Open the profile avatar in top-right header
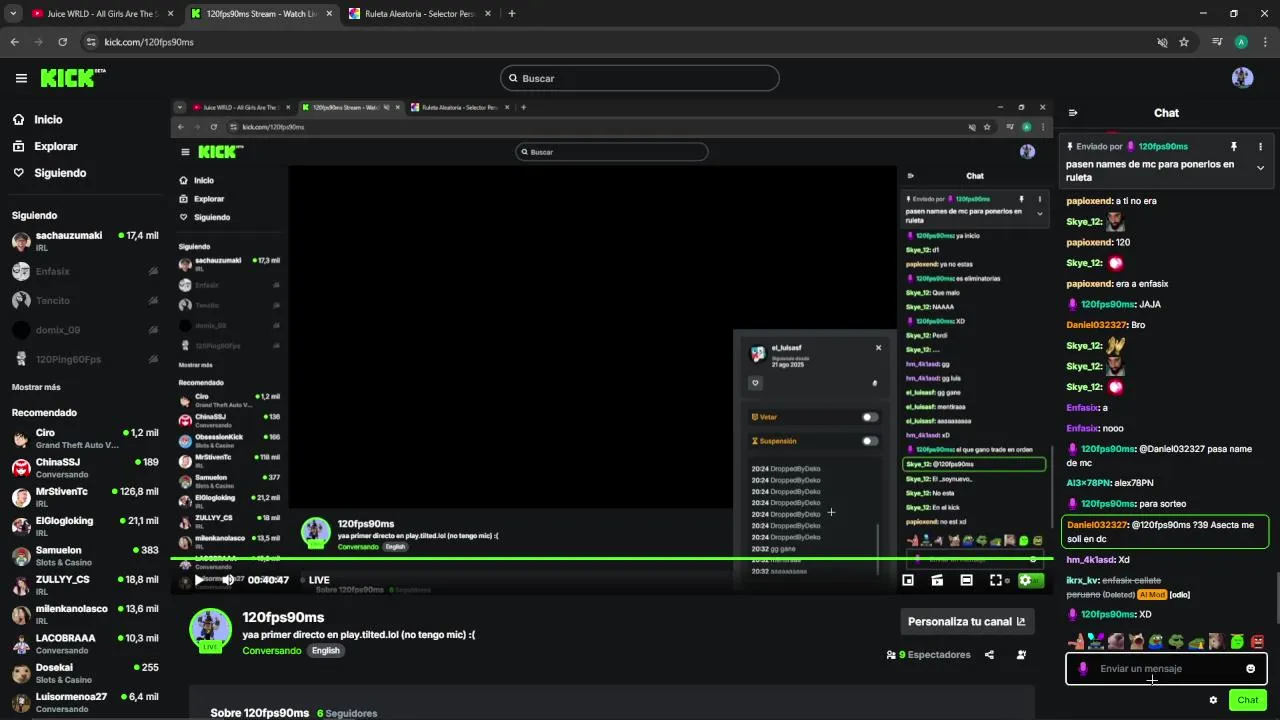 click(x=1242, y=78)
